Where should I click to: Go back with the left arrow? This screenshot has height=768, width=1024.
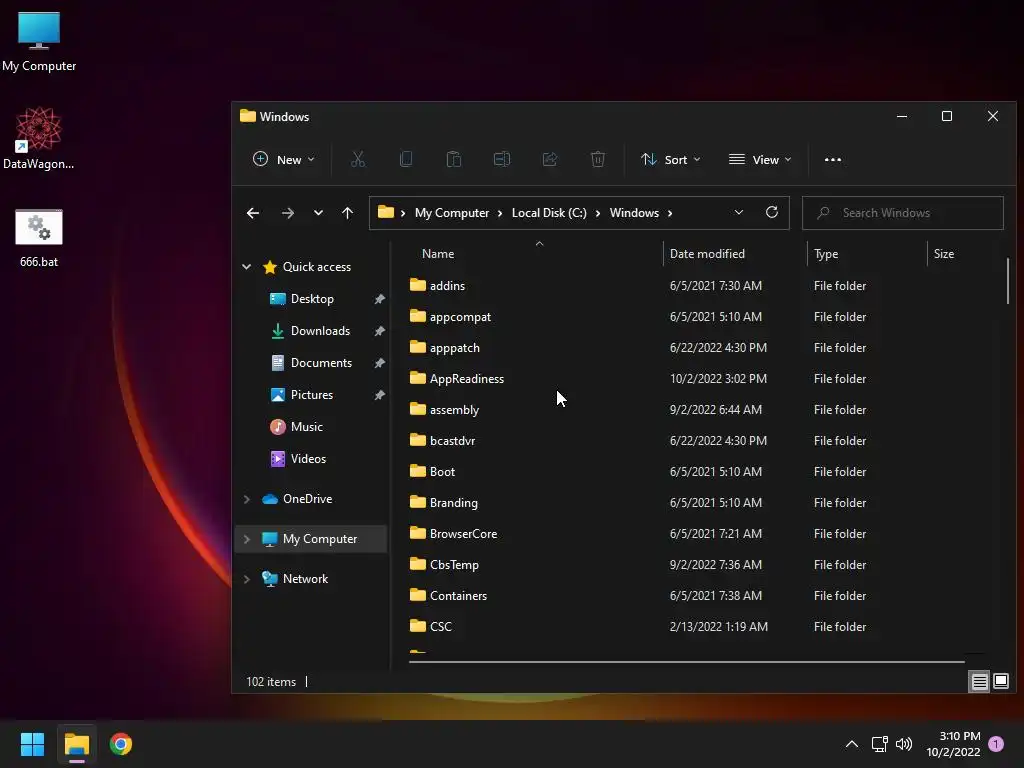(253, 213)
